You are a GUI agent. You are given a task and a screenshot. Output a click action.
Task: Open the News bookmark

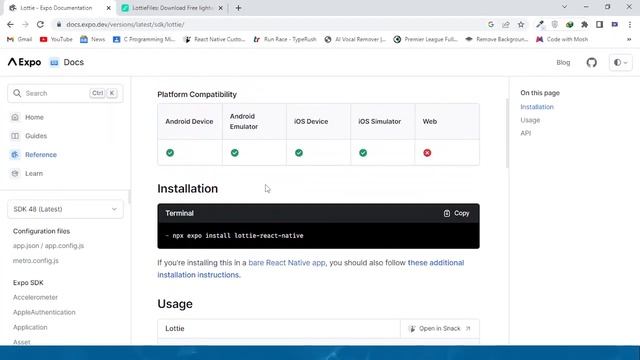93,39
